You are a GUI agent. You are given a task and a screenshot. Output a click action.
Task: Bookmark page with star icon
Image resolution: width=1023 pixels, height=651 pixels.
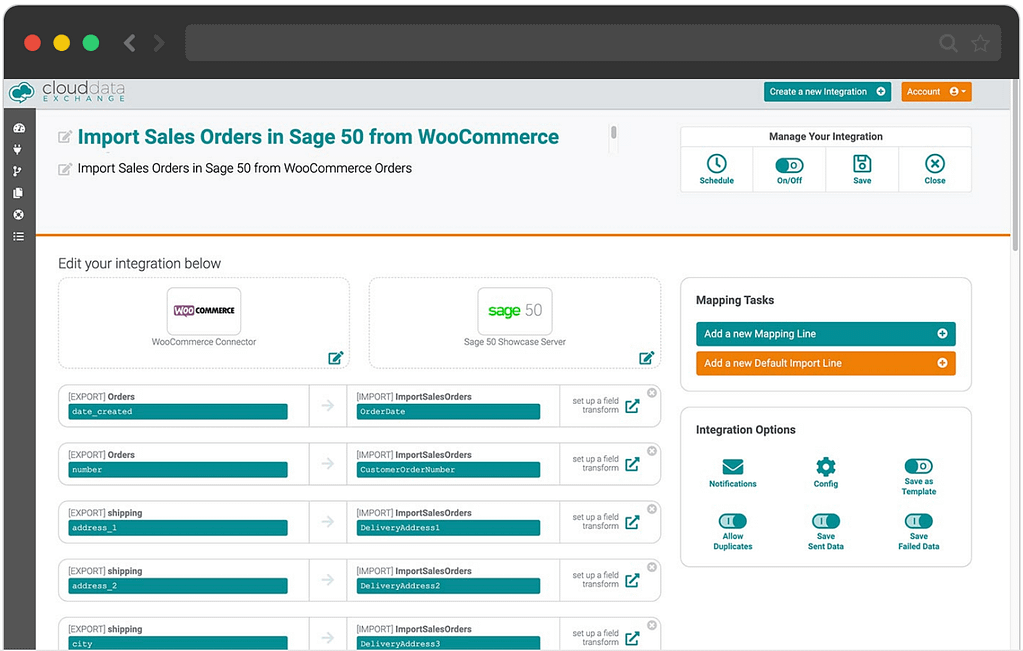coord(980,43)
